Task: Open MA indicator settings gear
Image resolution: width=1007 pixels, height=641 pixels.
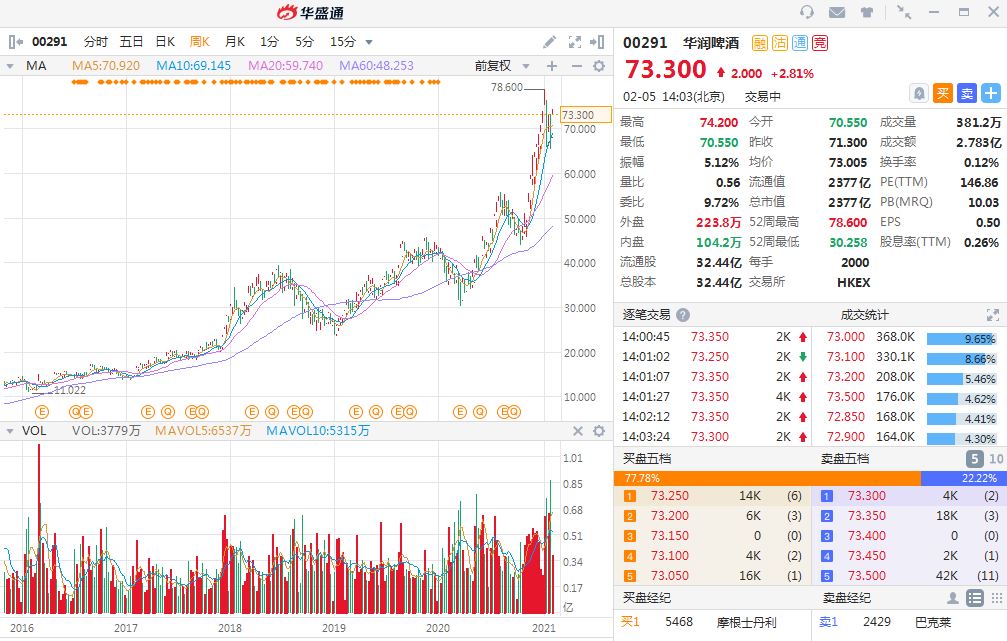Action: [x=599, y=66]
